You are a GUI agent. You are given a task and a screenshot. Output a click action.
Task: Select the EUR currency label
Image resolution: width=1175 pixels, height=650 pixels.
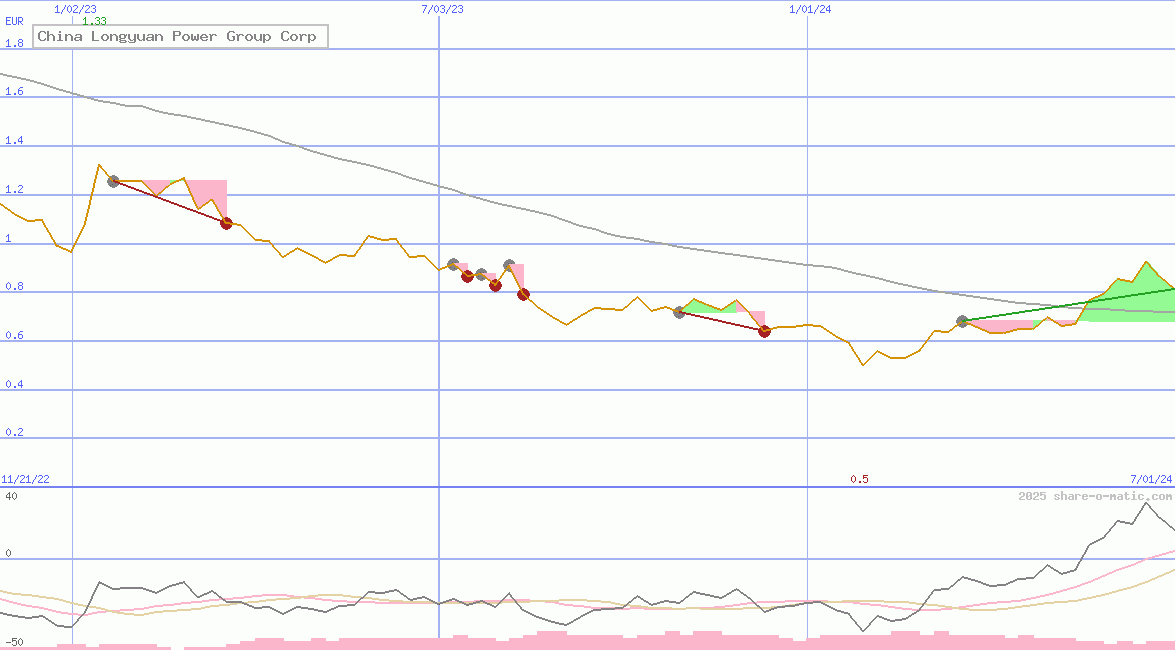pos(14,22)
